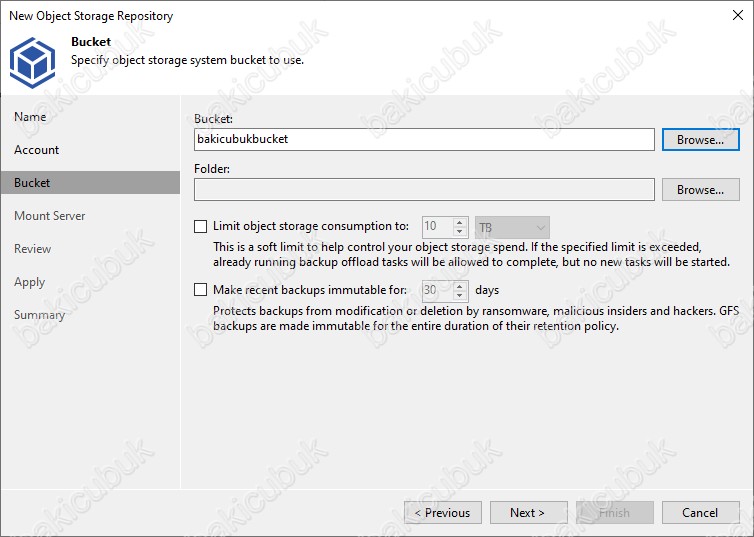Go to the Name wizard step
The height and width of the screenshot is (537, 754).
[x=30, y=117]
